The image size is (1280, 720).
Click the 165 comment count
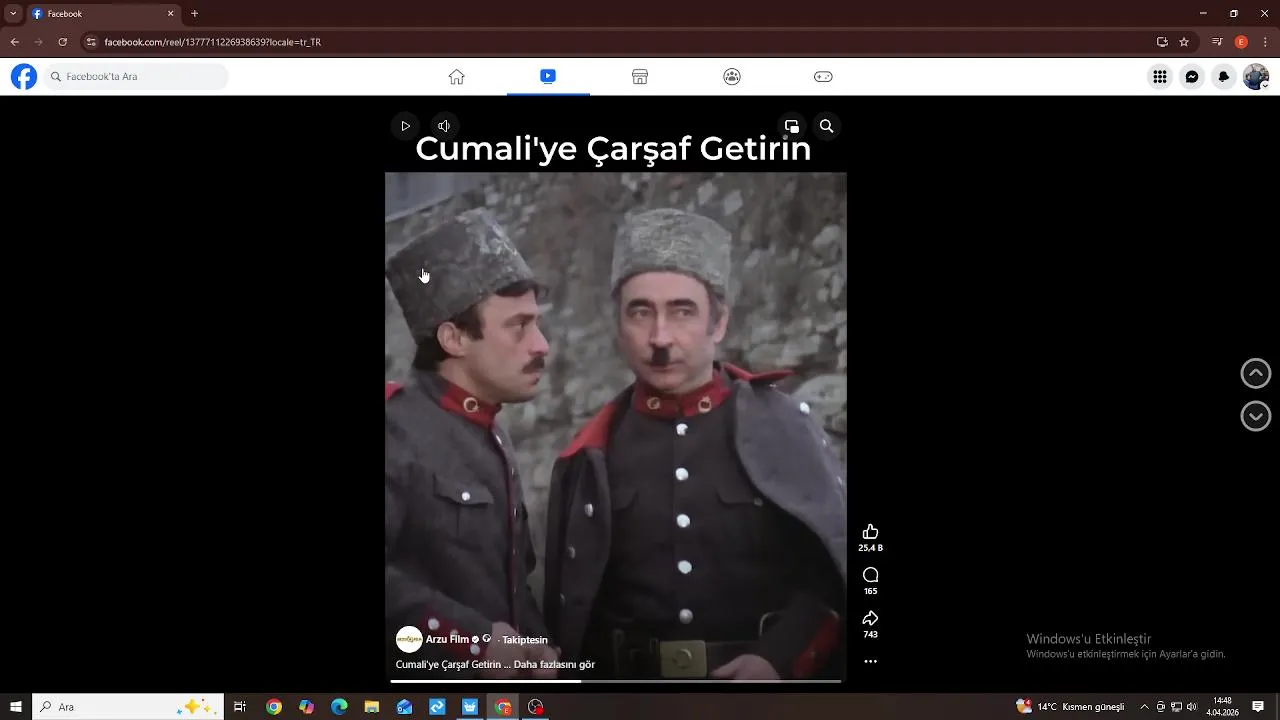pos(870,591)
